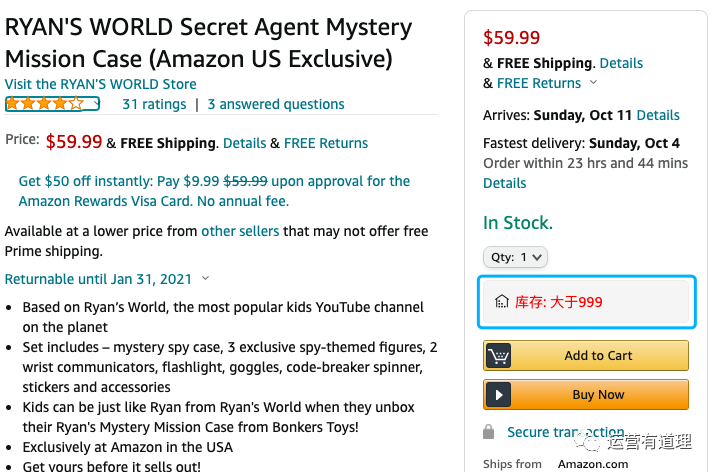Click the padlock secure transaction icon

(489, 432)
